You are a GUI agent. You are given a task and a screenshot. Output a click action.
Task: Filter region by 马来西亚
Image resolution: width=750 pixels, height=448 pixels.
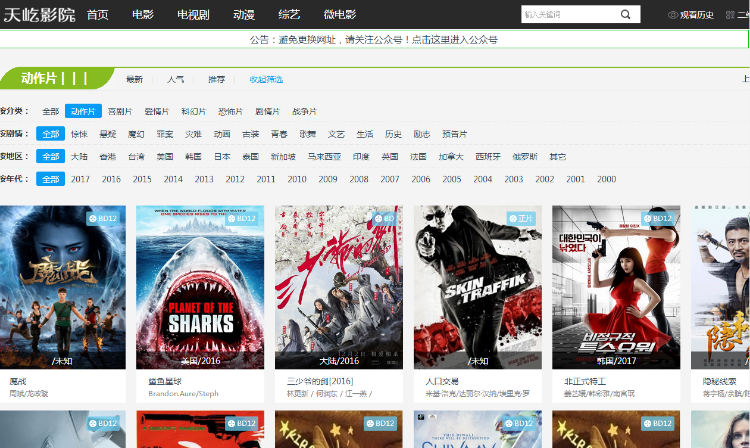point(324,156)
